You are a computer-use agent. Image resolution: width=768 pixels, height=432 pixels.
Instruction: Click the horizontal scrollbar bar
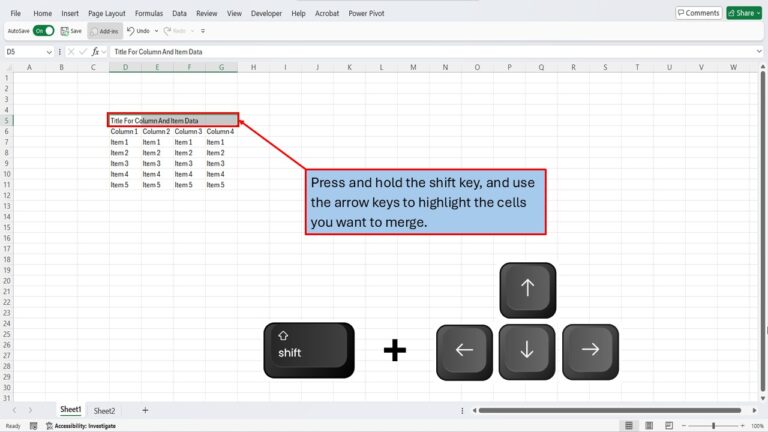click(610, 410)
